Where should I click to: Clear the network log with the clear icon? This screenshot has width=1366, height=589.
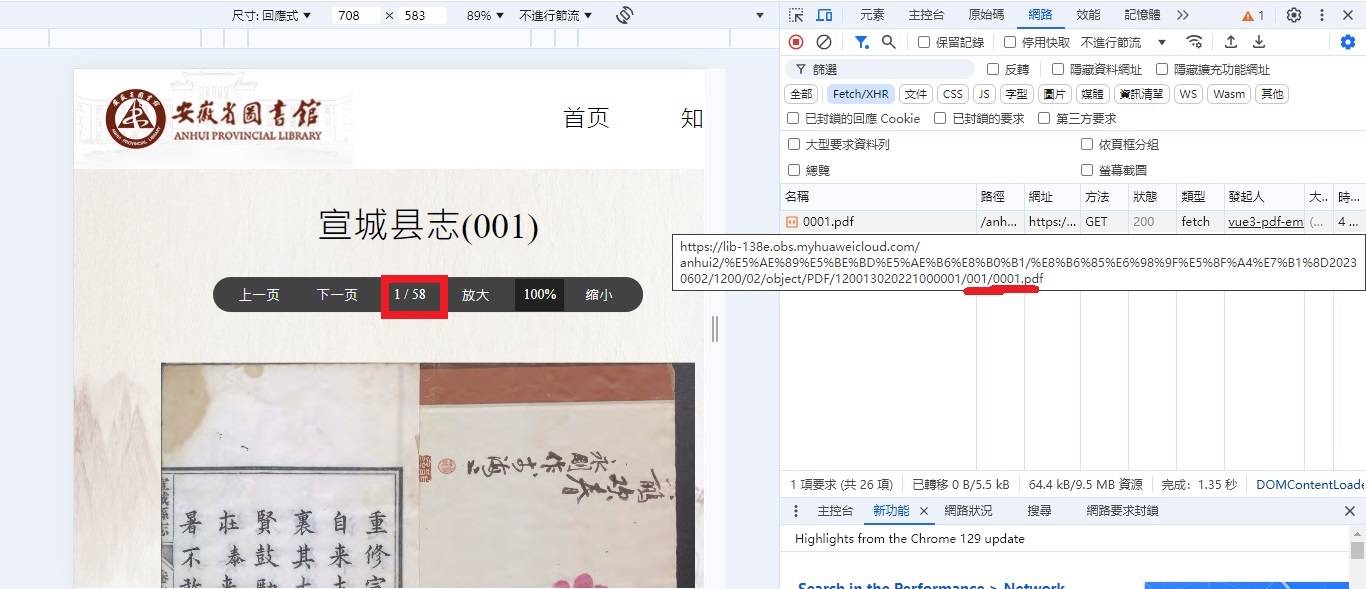(x=824, y=42)
